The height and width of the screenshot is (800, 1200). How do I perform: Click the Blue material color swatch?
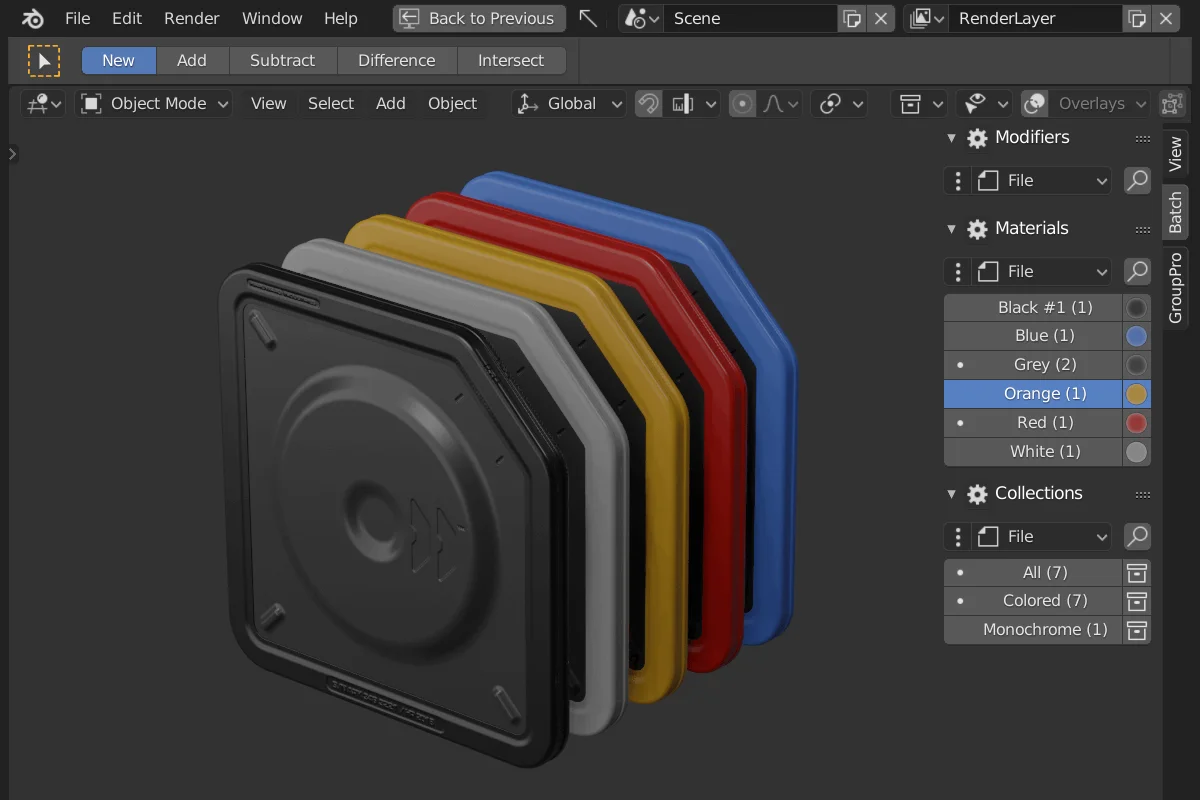click(x=1136, y=336)
